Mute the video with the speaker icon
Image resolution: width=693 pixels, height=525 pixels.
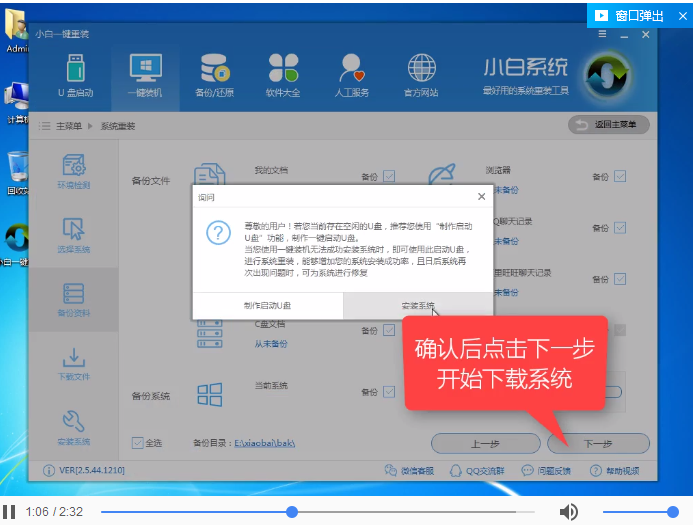tap(568, 512)
